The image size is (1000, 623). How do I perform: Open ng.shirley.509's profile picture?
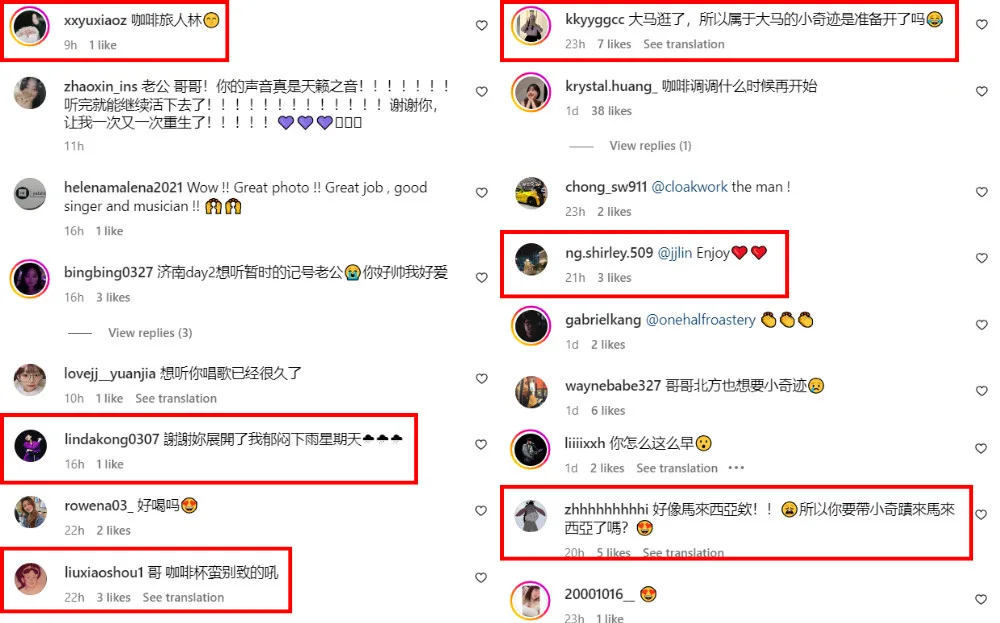[x=531, y=259]
